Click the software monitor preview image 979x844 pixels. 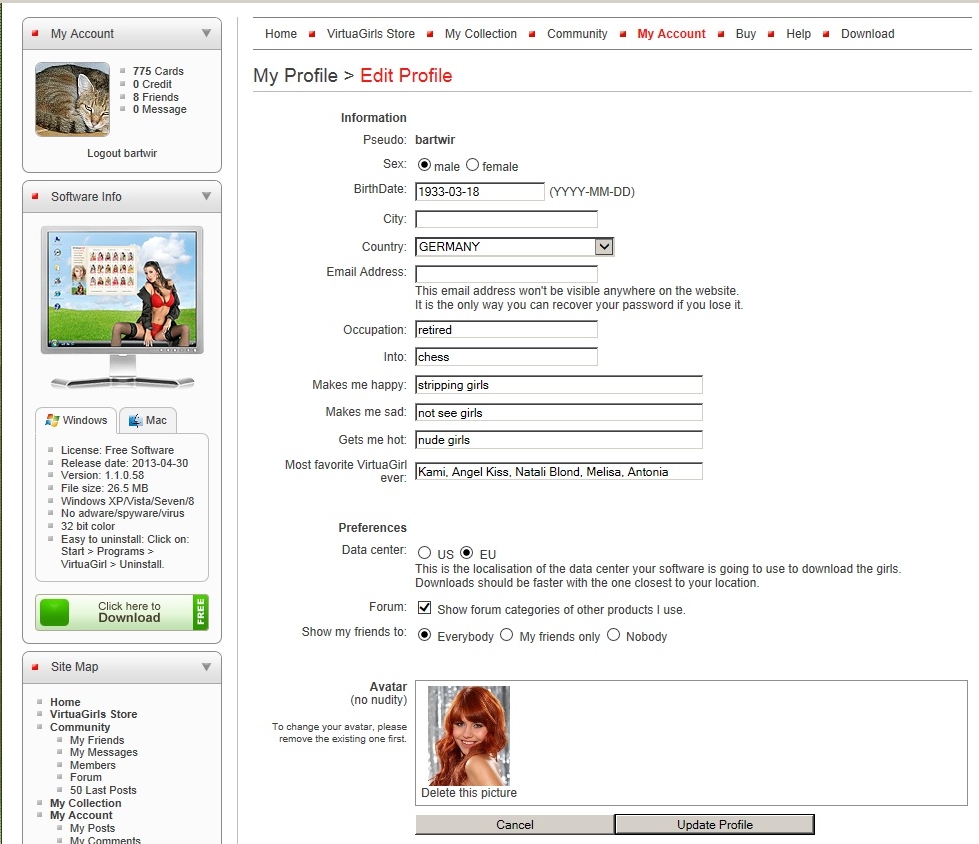[x=122, y=290]
